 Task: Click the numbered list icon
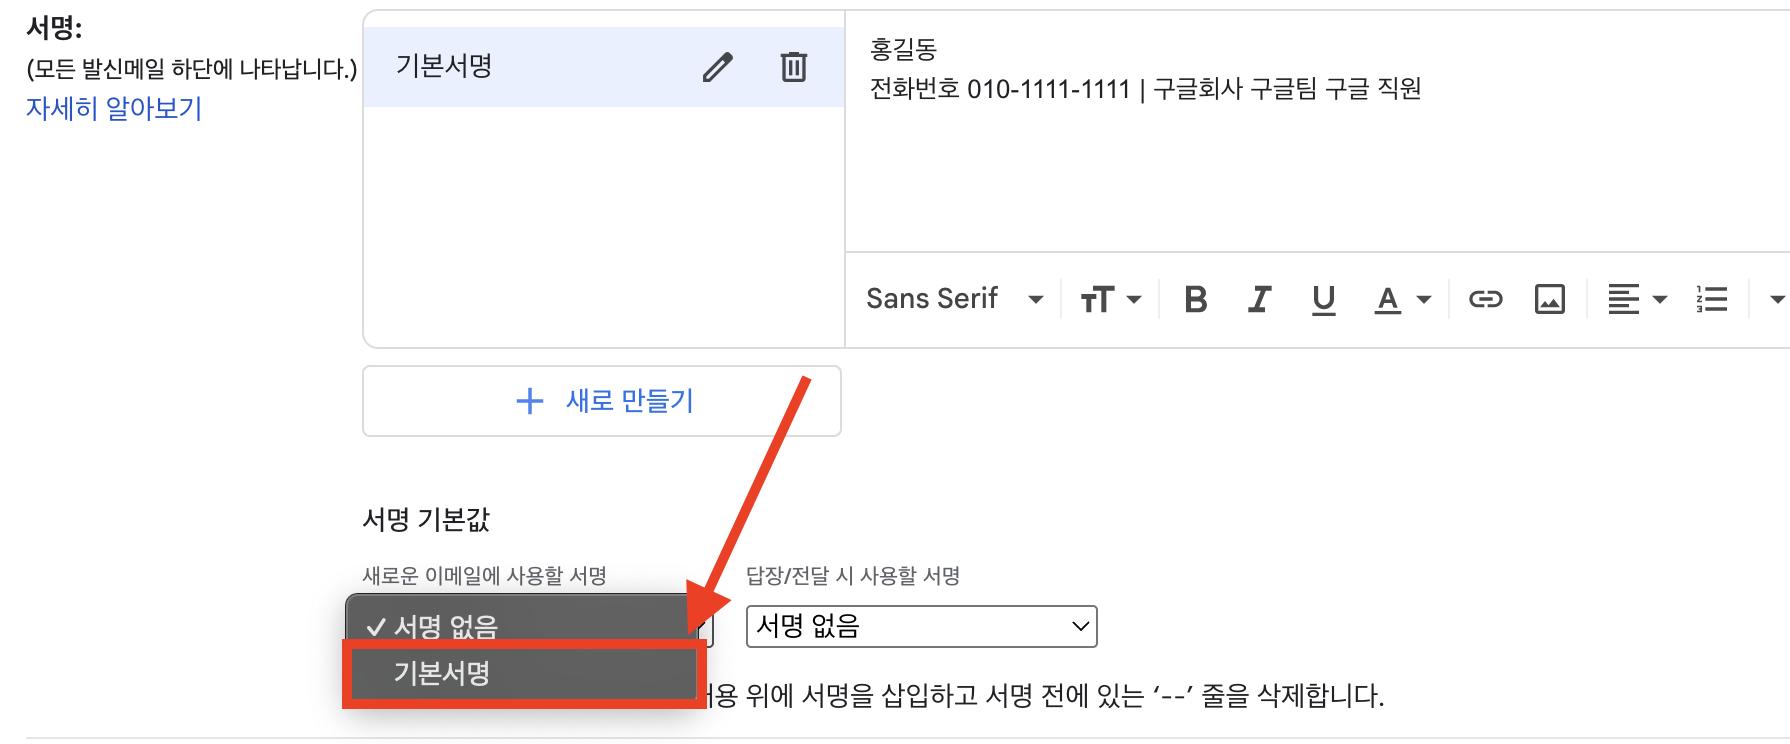pyautogui.click(x=1712, y=298)
